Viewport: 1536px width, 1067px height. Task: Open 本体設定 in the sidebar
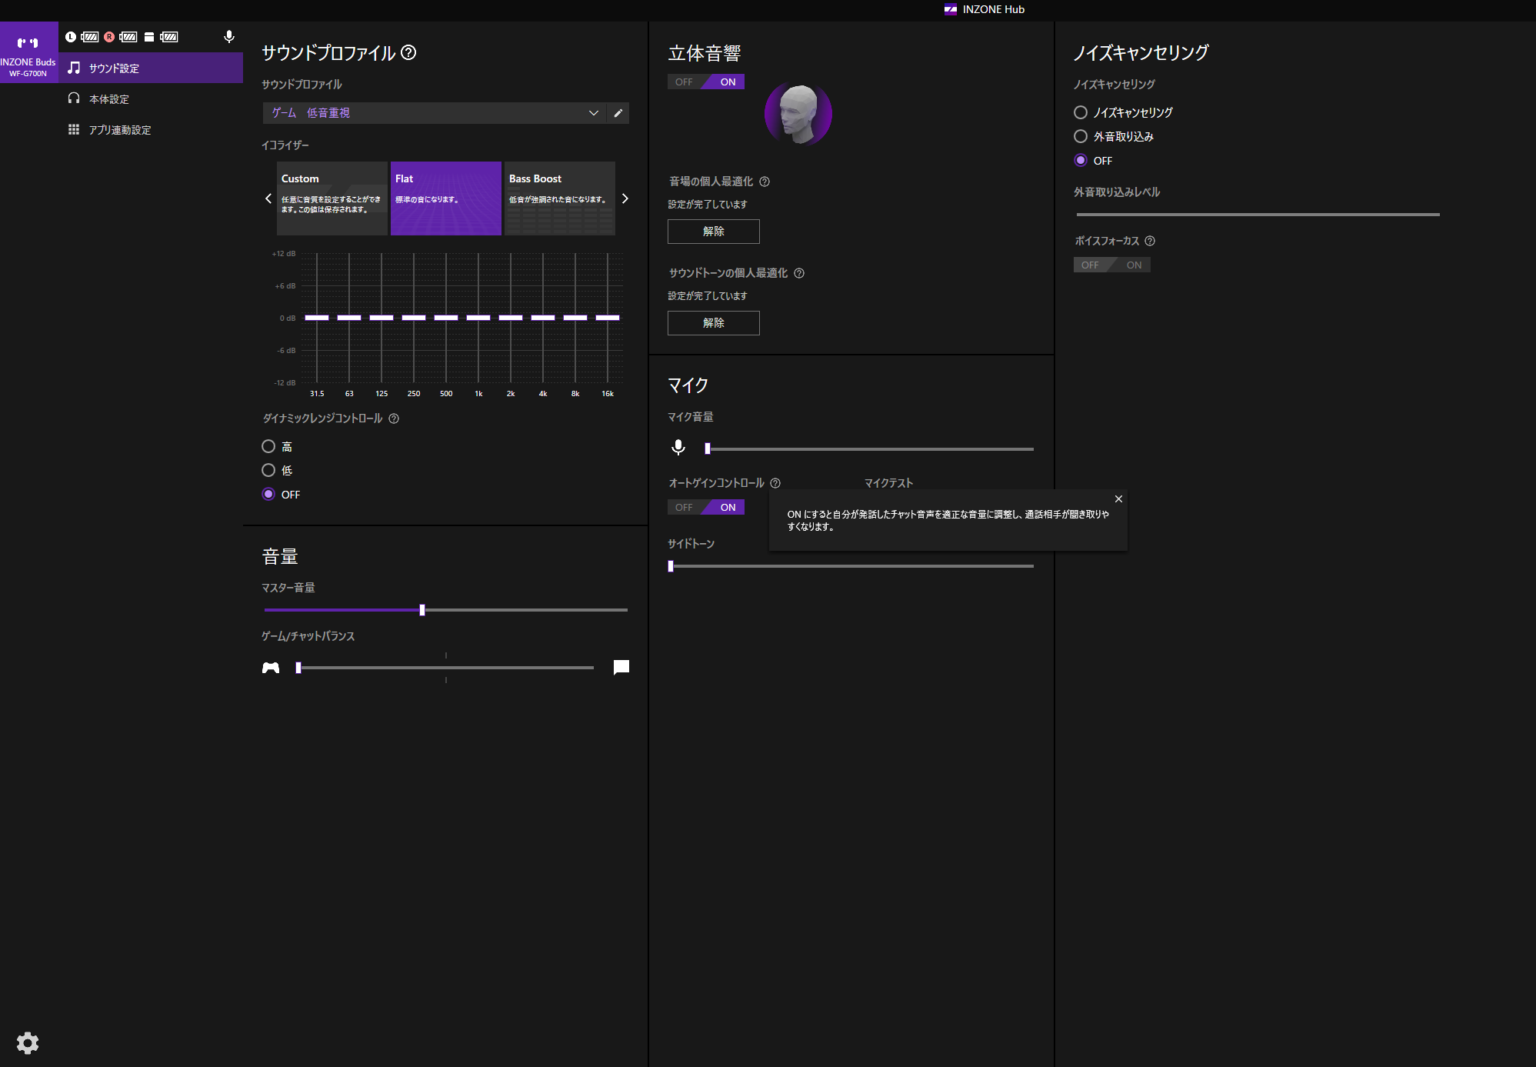[x=109, y=99]
